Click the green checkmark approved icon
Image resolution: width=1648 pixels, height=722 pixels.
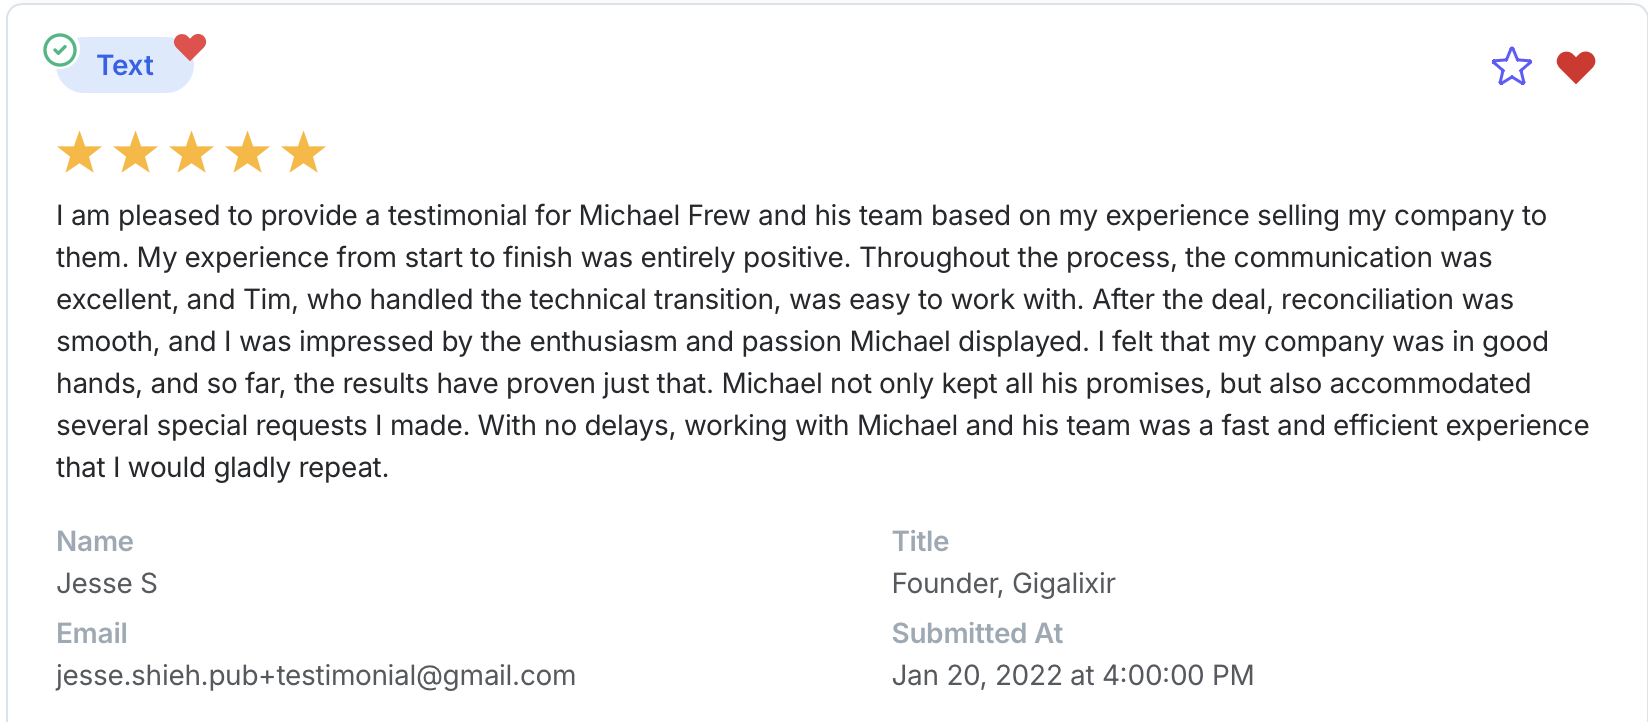click(x=60, y=49)
